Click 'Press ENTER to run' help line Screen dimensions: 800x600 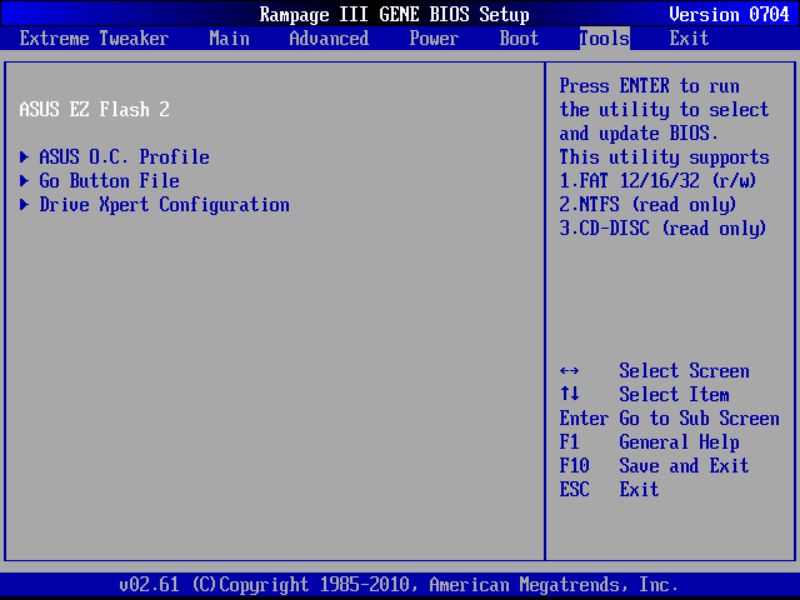pos(649,86)
